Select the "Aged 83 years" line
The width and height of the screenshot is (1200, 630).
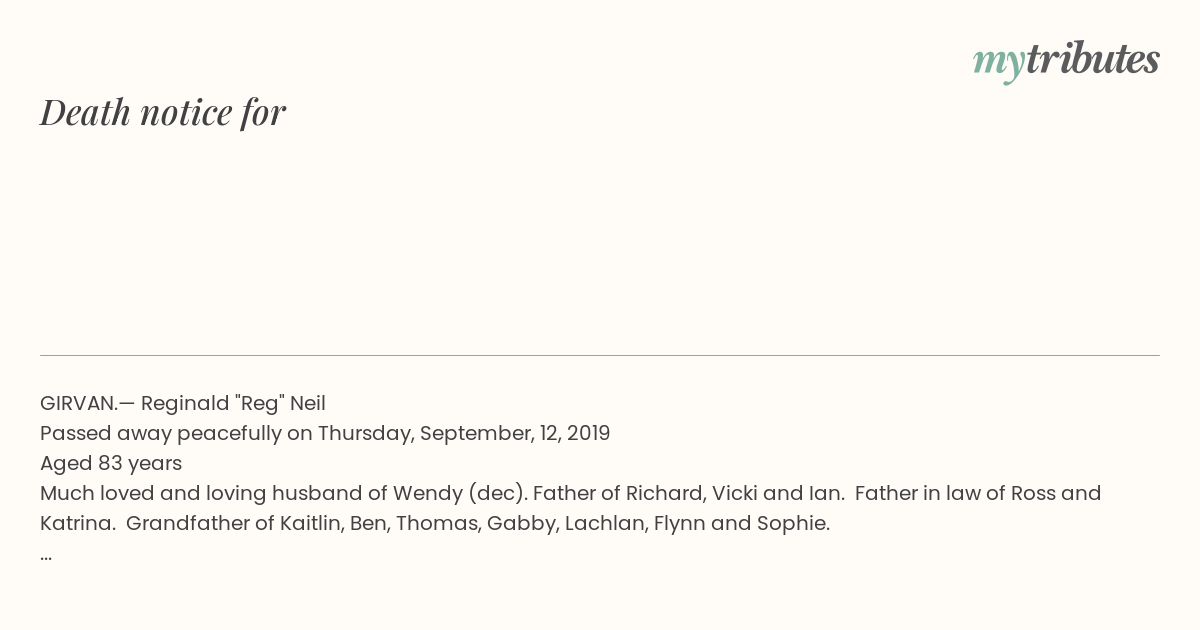[x=111, y=463]
